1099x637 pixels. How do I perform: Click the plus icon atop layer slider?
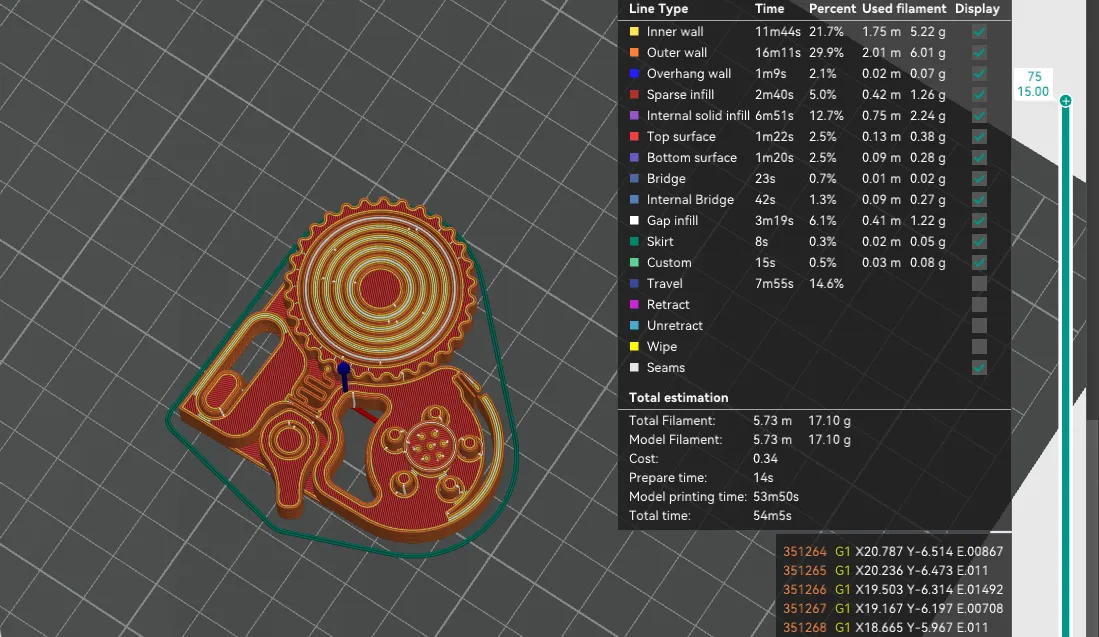(x=1065, y=101)
